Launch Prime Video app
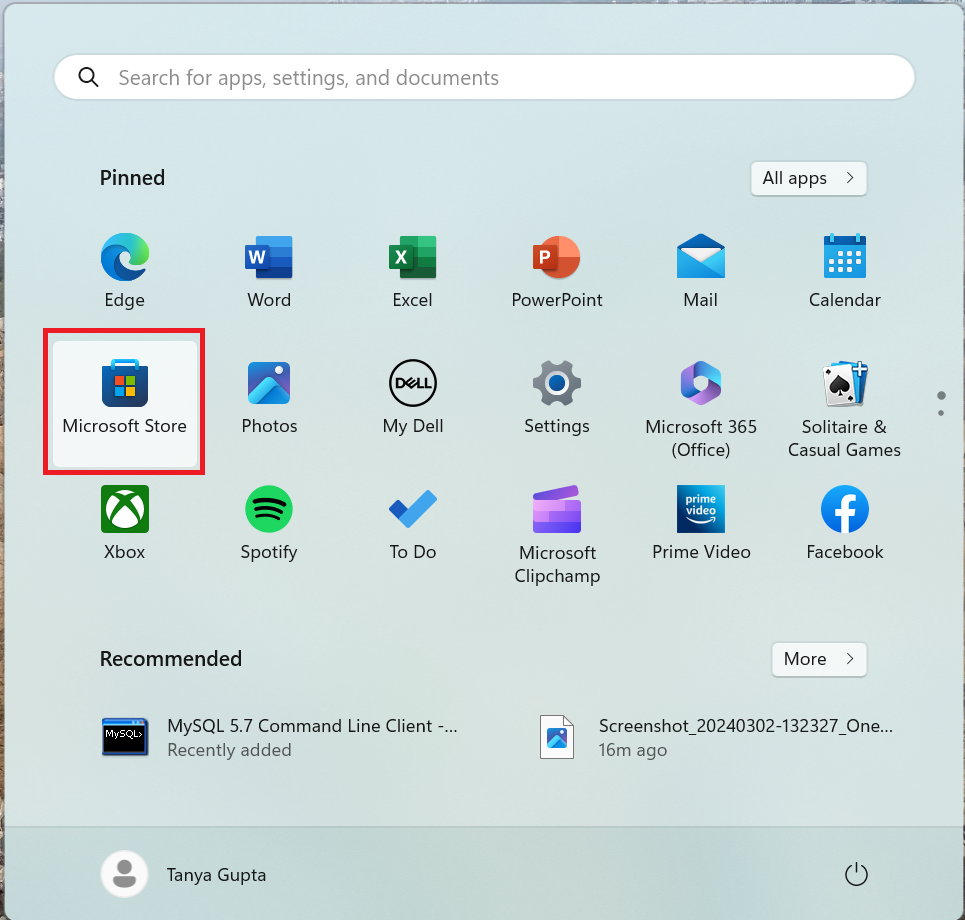This screenshot has width=965, height=920. pos(701,523)
